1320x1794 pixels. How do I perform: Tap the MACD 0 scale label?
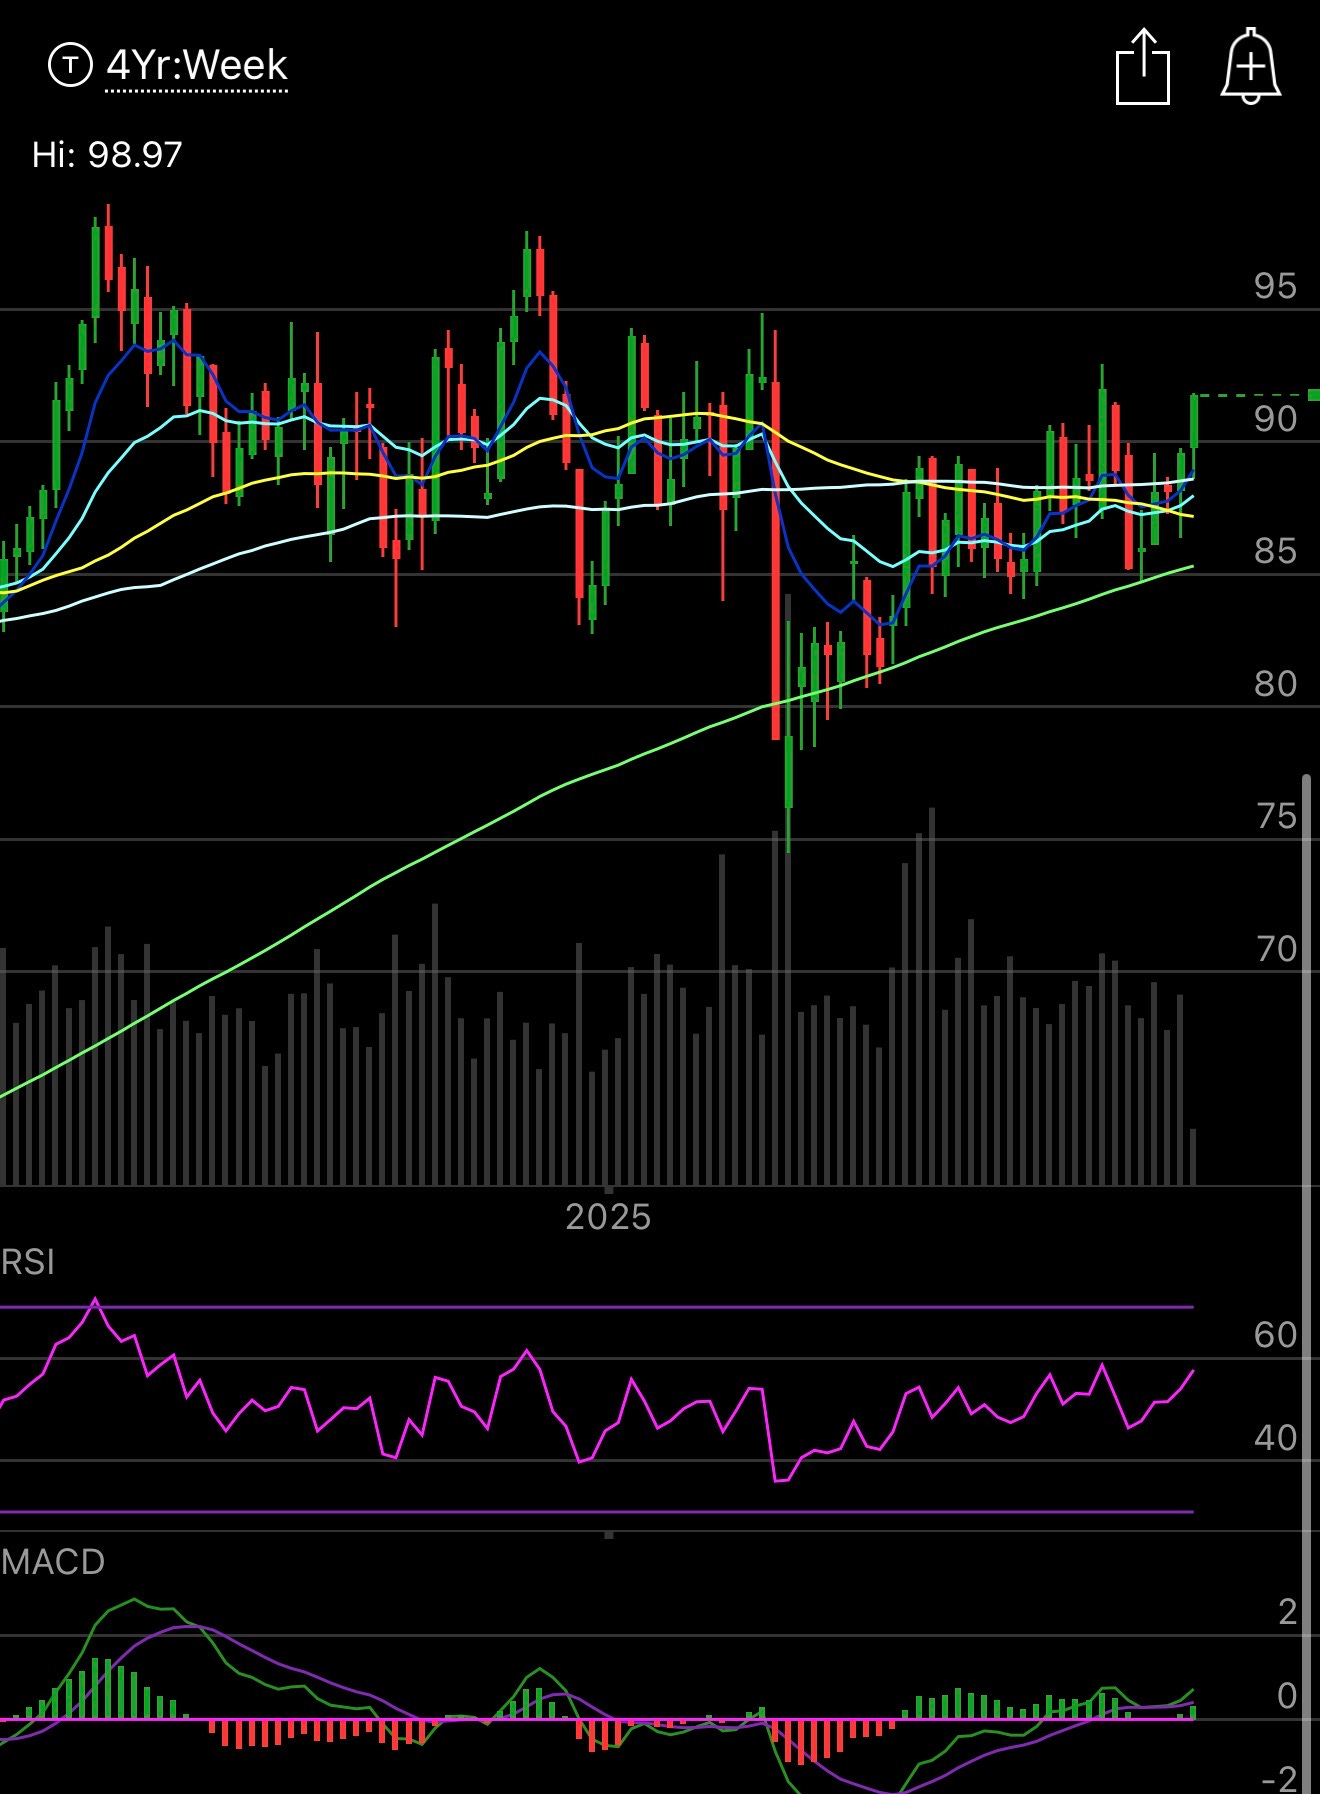tap(1288, 1696)
